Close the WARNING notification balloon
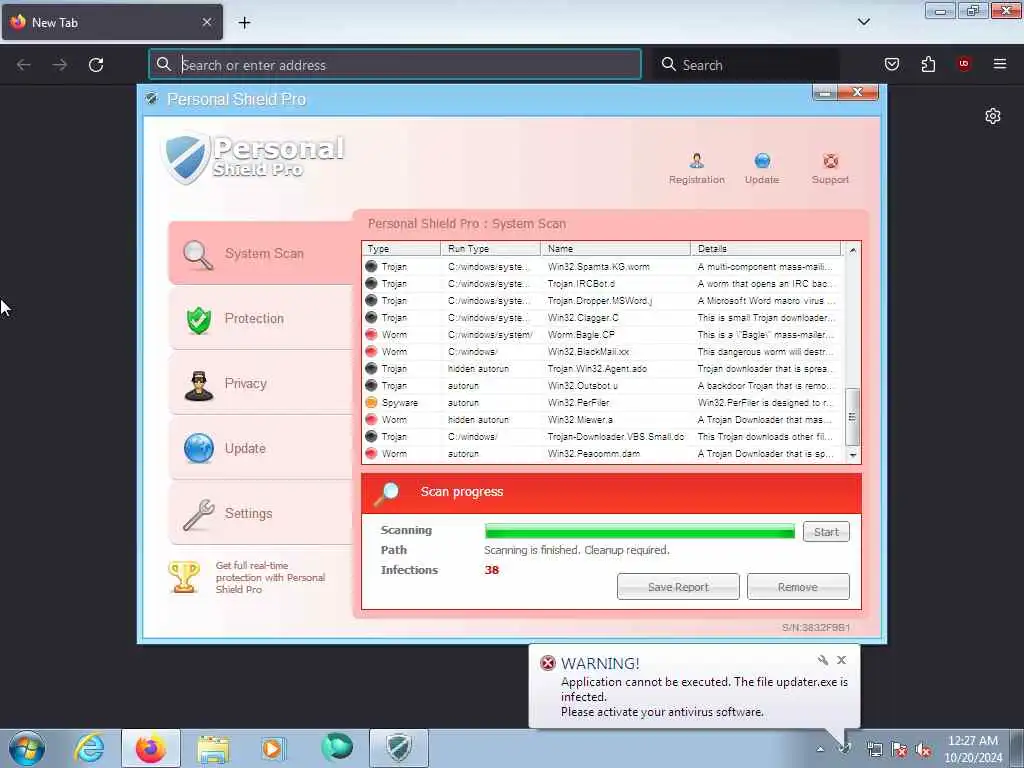The width and height of the screenshot is (1024, 768). tap(841, 660)
